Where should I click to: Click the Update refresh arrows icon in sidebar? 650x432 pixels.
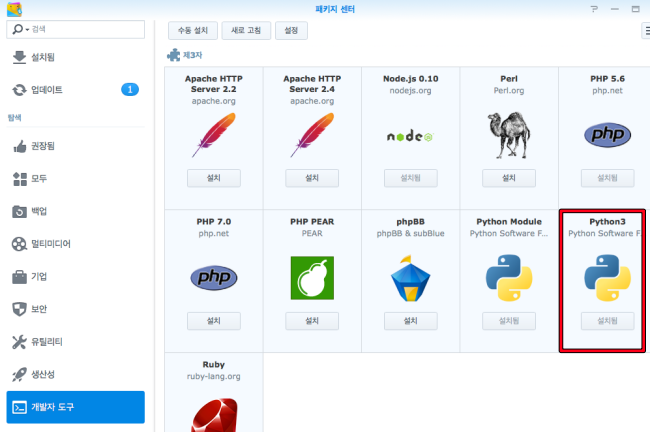[19, 90]
